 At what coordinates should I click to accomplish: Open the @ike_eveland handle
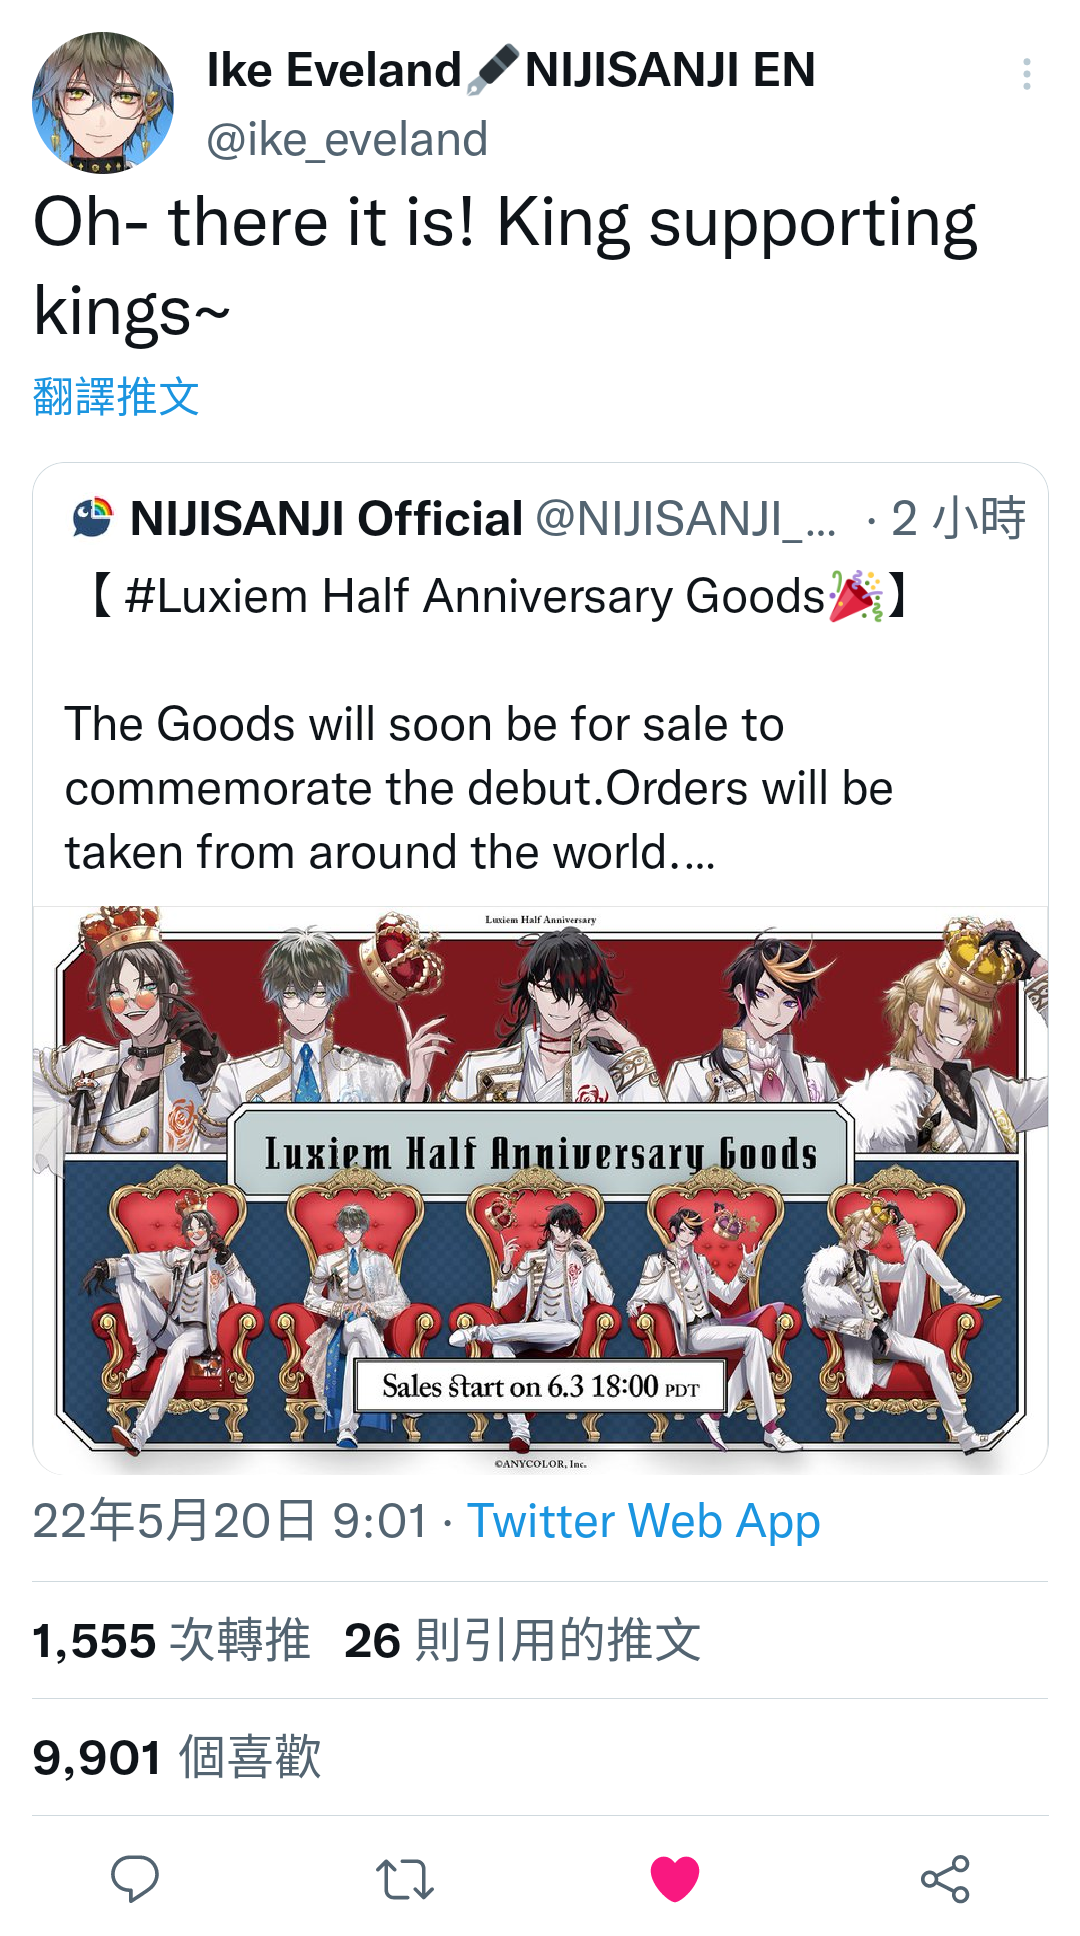(x=347, y=139)
